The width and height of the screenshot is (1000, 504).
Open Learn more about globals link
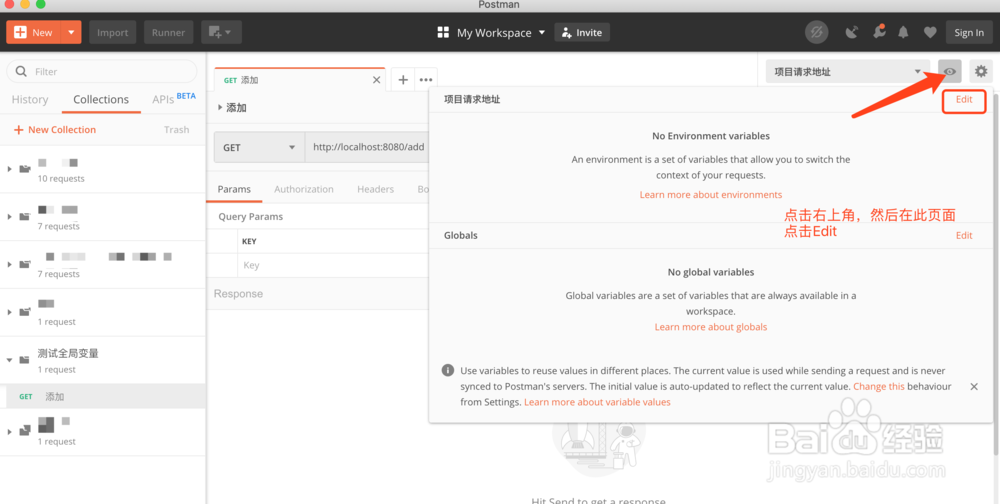point(710,327)
